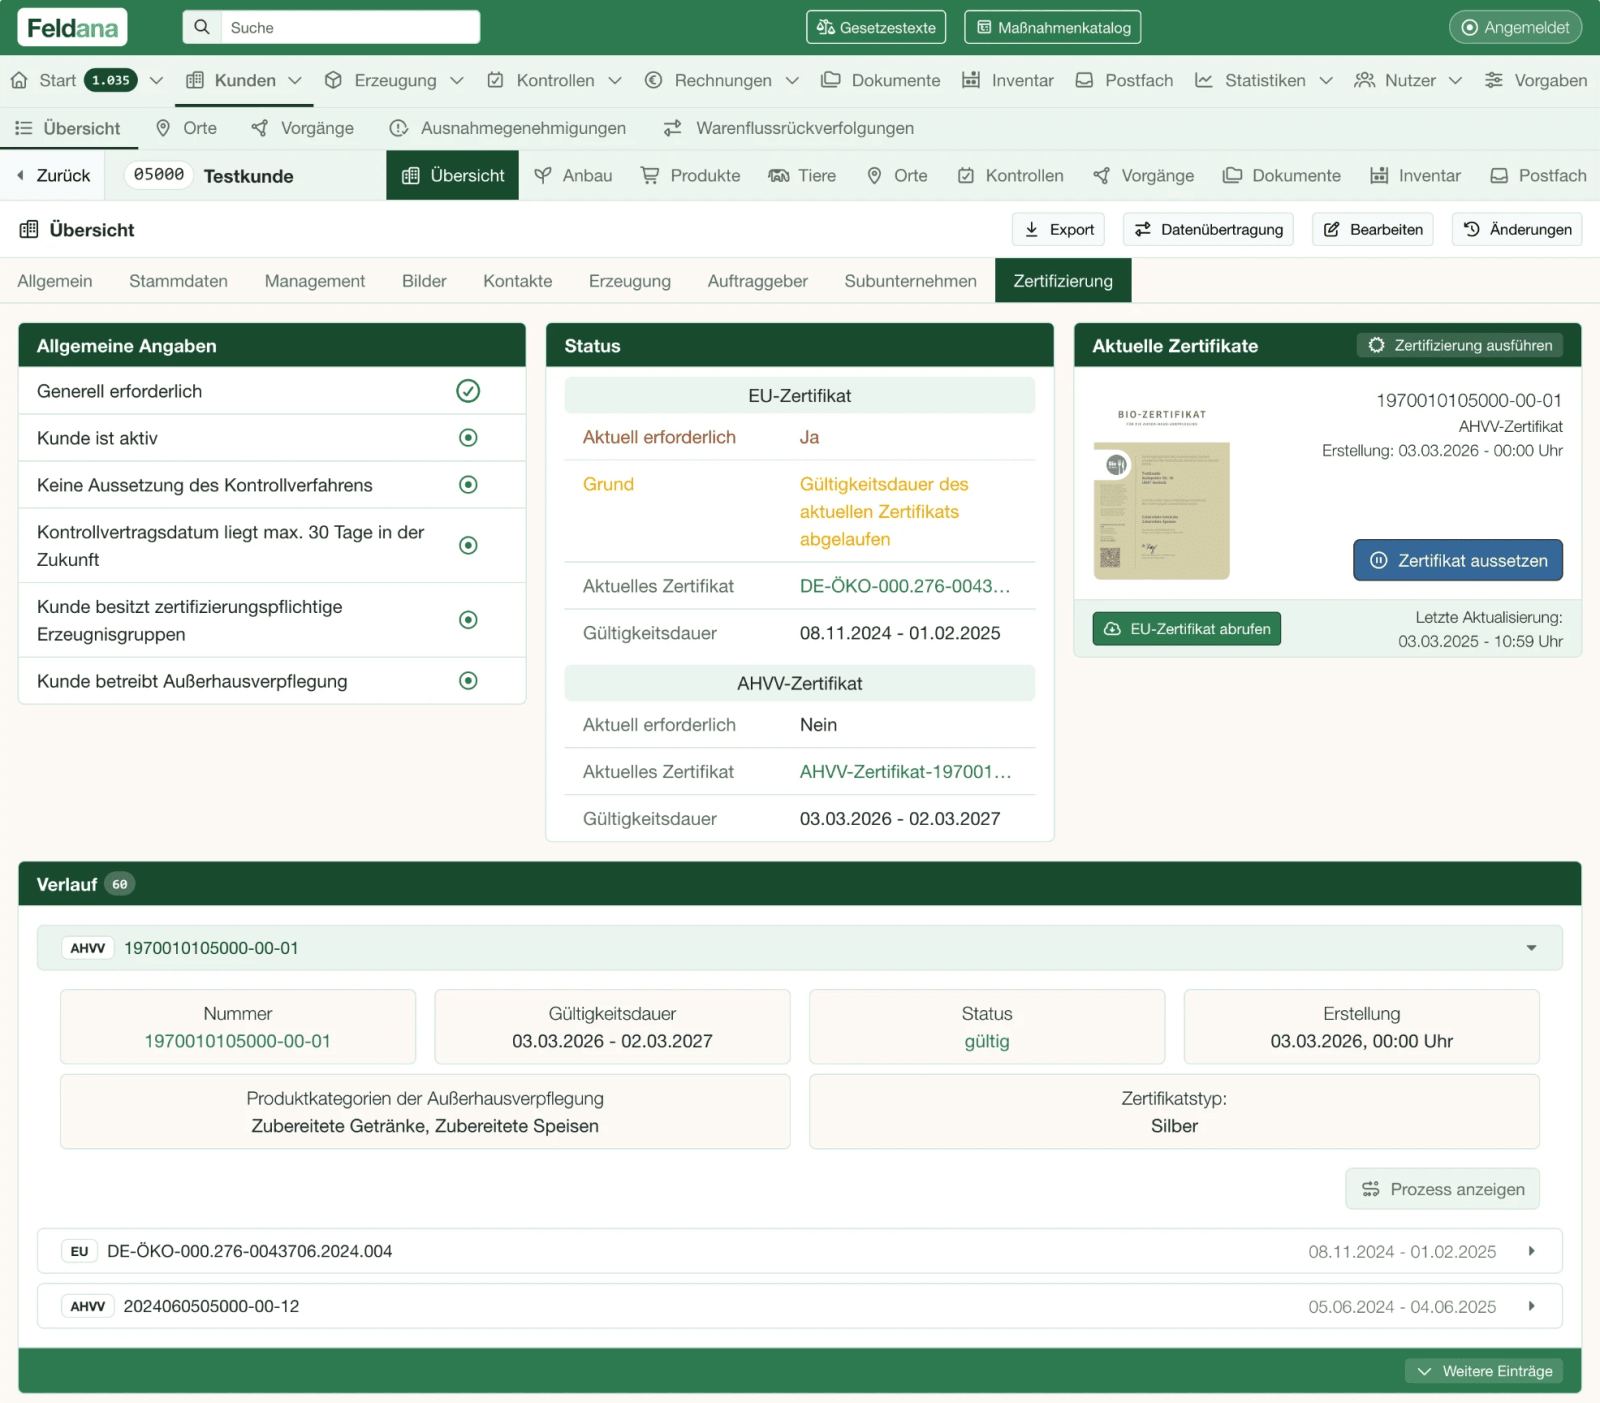This screenshot has height=1403, width=1600.
Task: Switch to the Stammdaten tab
Action: pos(178,281)
